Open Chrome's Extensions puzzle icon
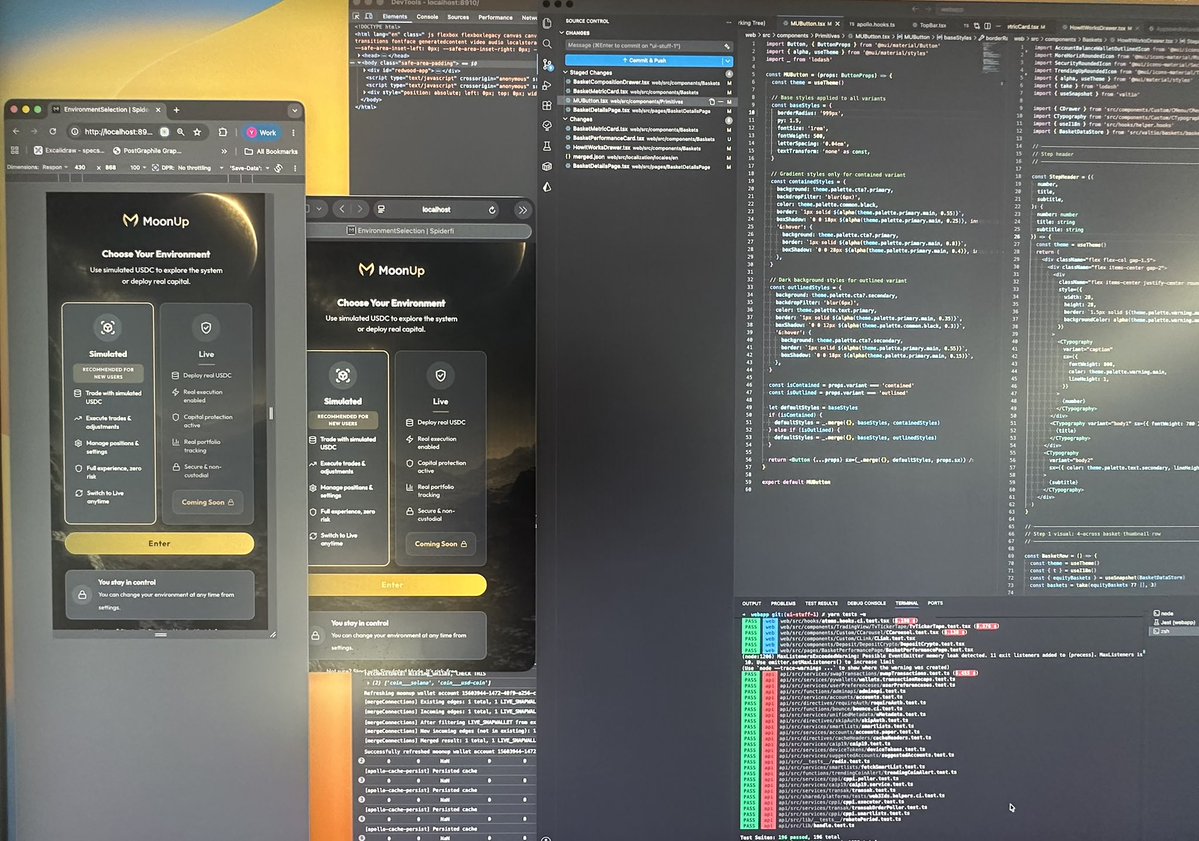 click(x=223, y=132)
